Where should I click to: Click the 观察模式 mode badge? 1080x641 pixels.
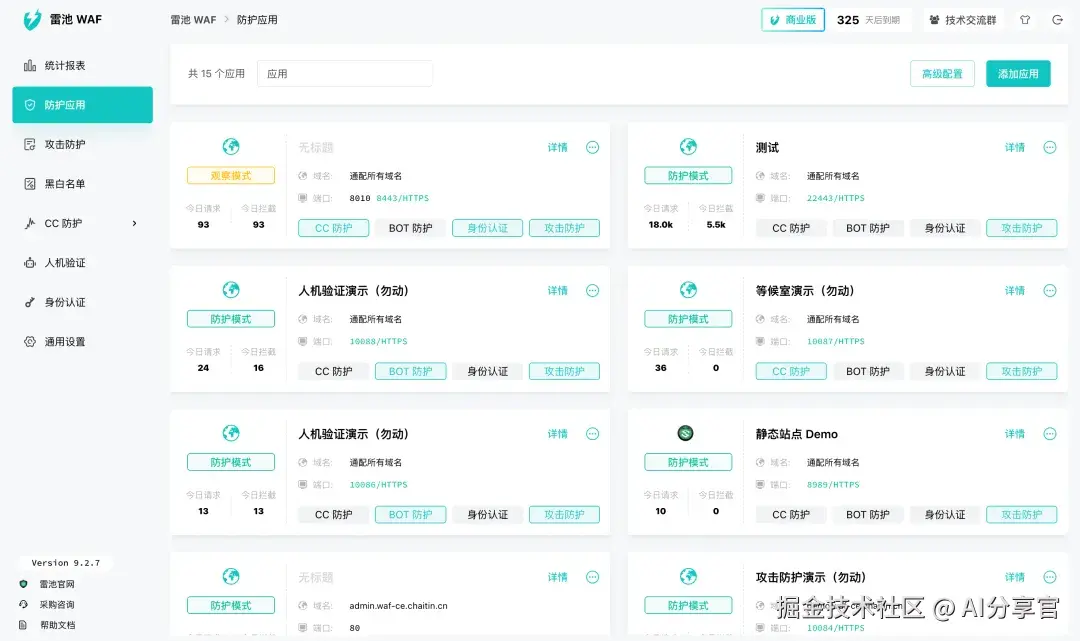[231, 176]
